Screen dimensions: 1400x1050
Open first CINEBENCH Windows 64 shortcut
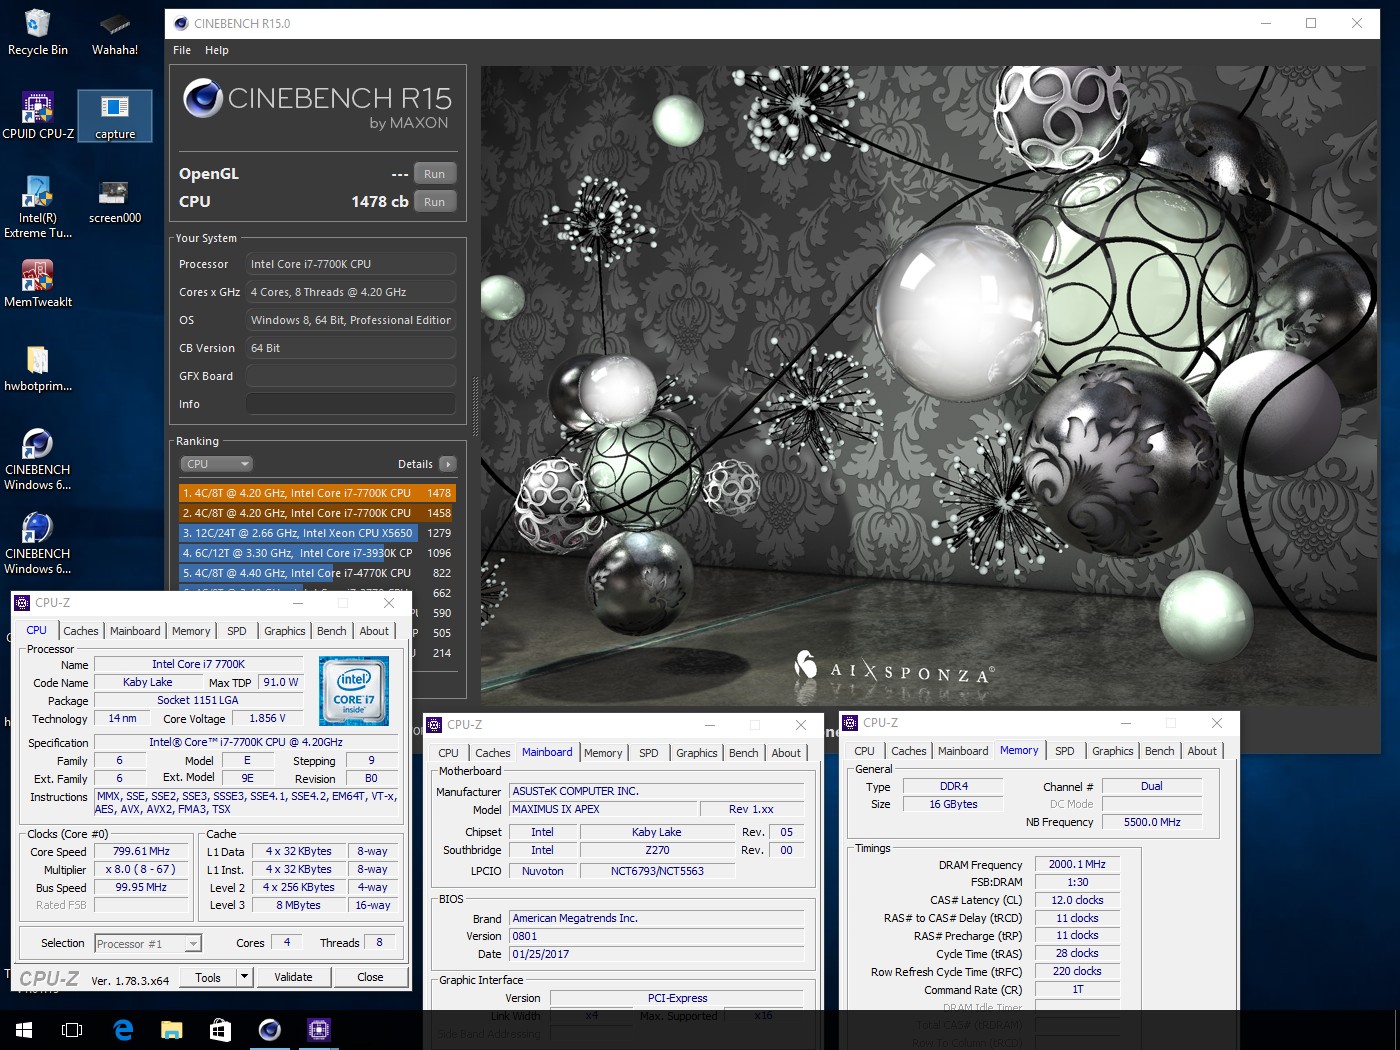click(x=38, y=459)
